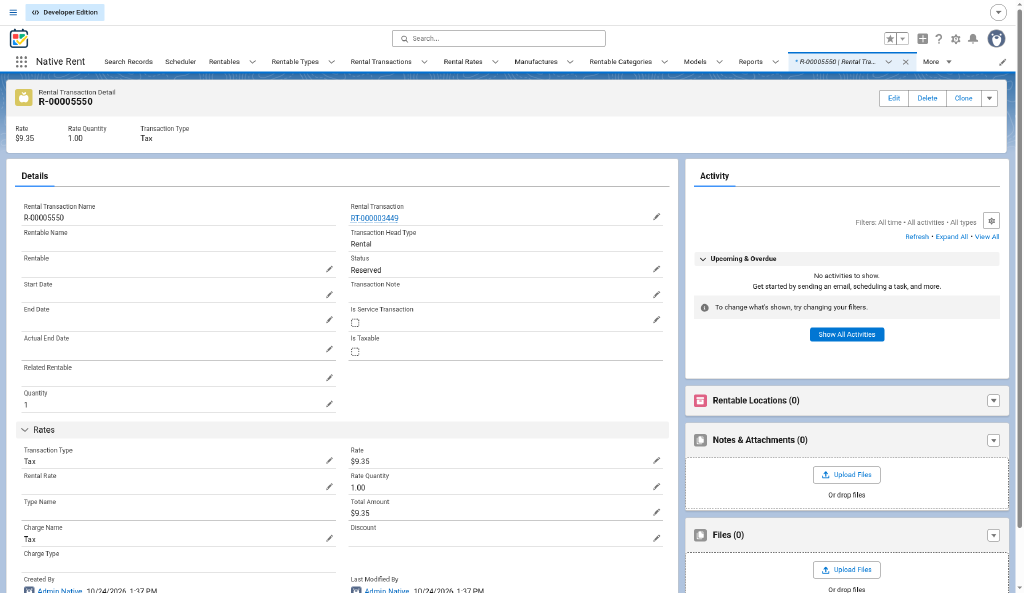1024x593 pixels.
Task: Go to the Scheduler tab
Action: pyautogui.click(x=180, y=62)
